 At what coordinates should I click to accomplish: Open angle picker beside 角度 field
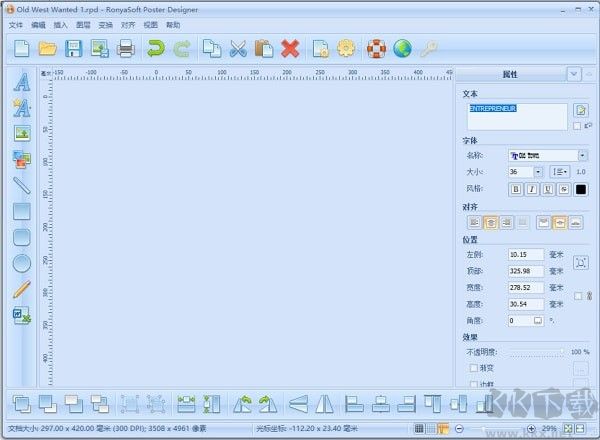(x=538, y=321)
